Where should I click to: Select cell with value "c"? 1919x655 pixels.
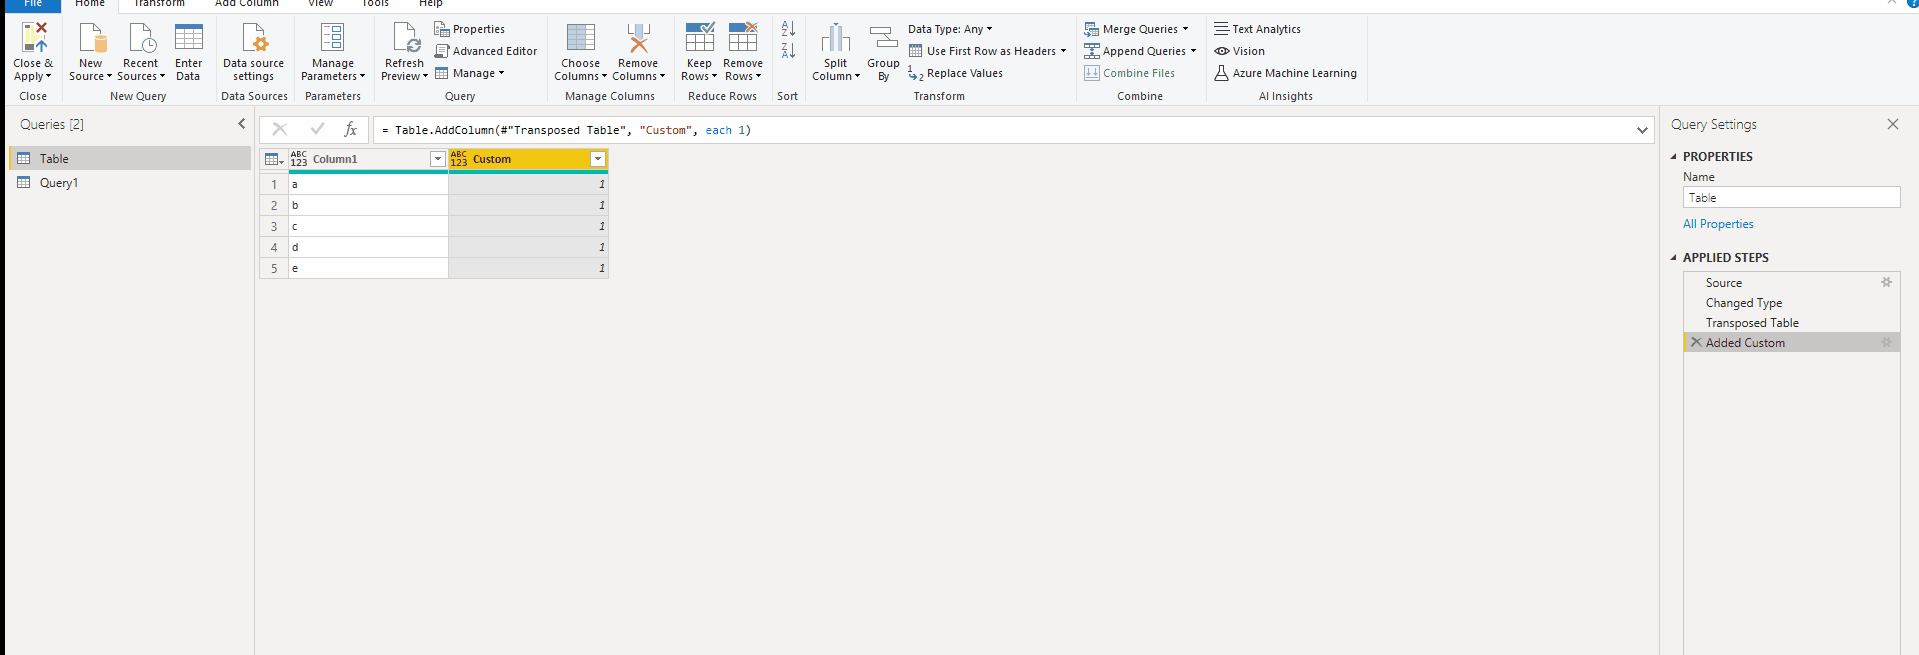tap(368, 226)
